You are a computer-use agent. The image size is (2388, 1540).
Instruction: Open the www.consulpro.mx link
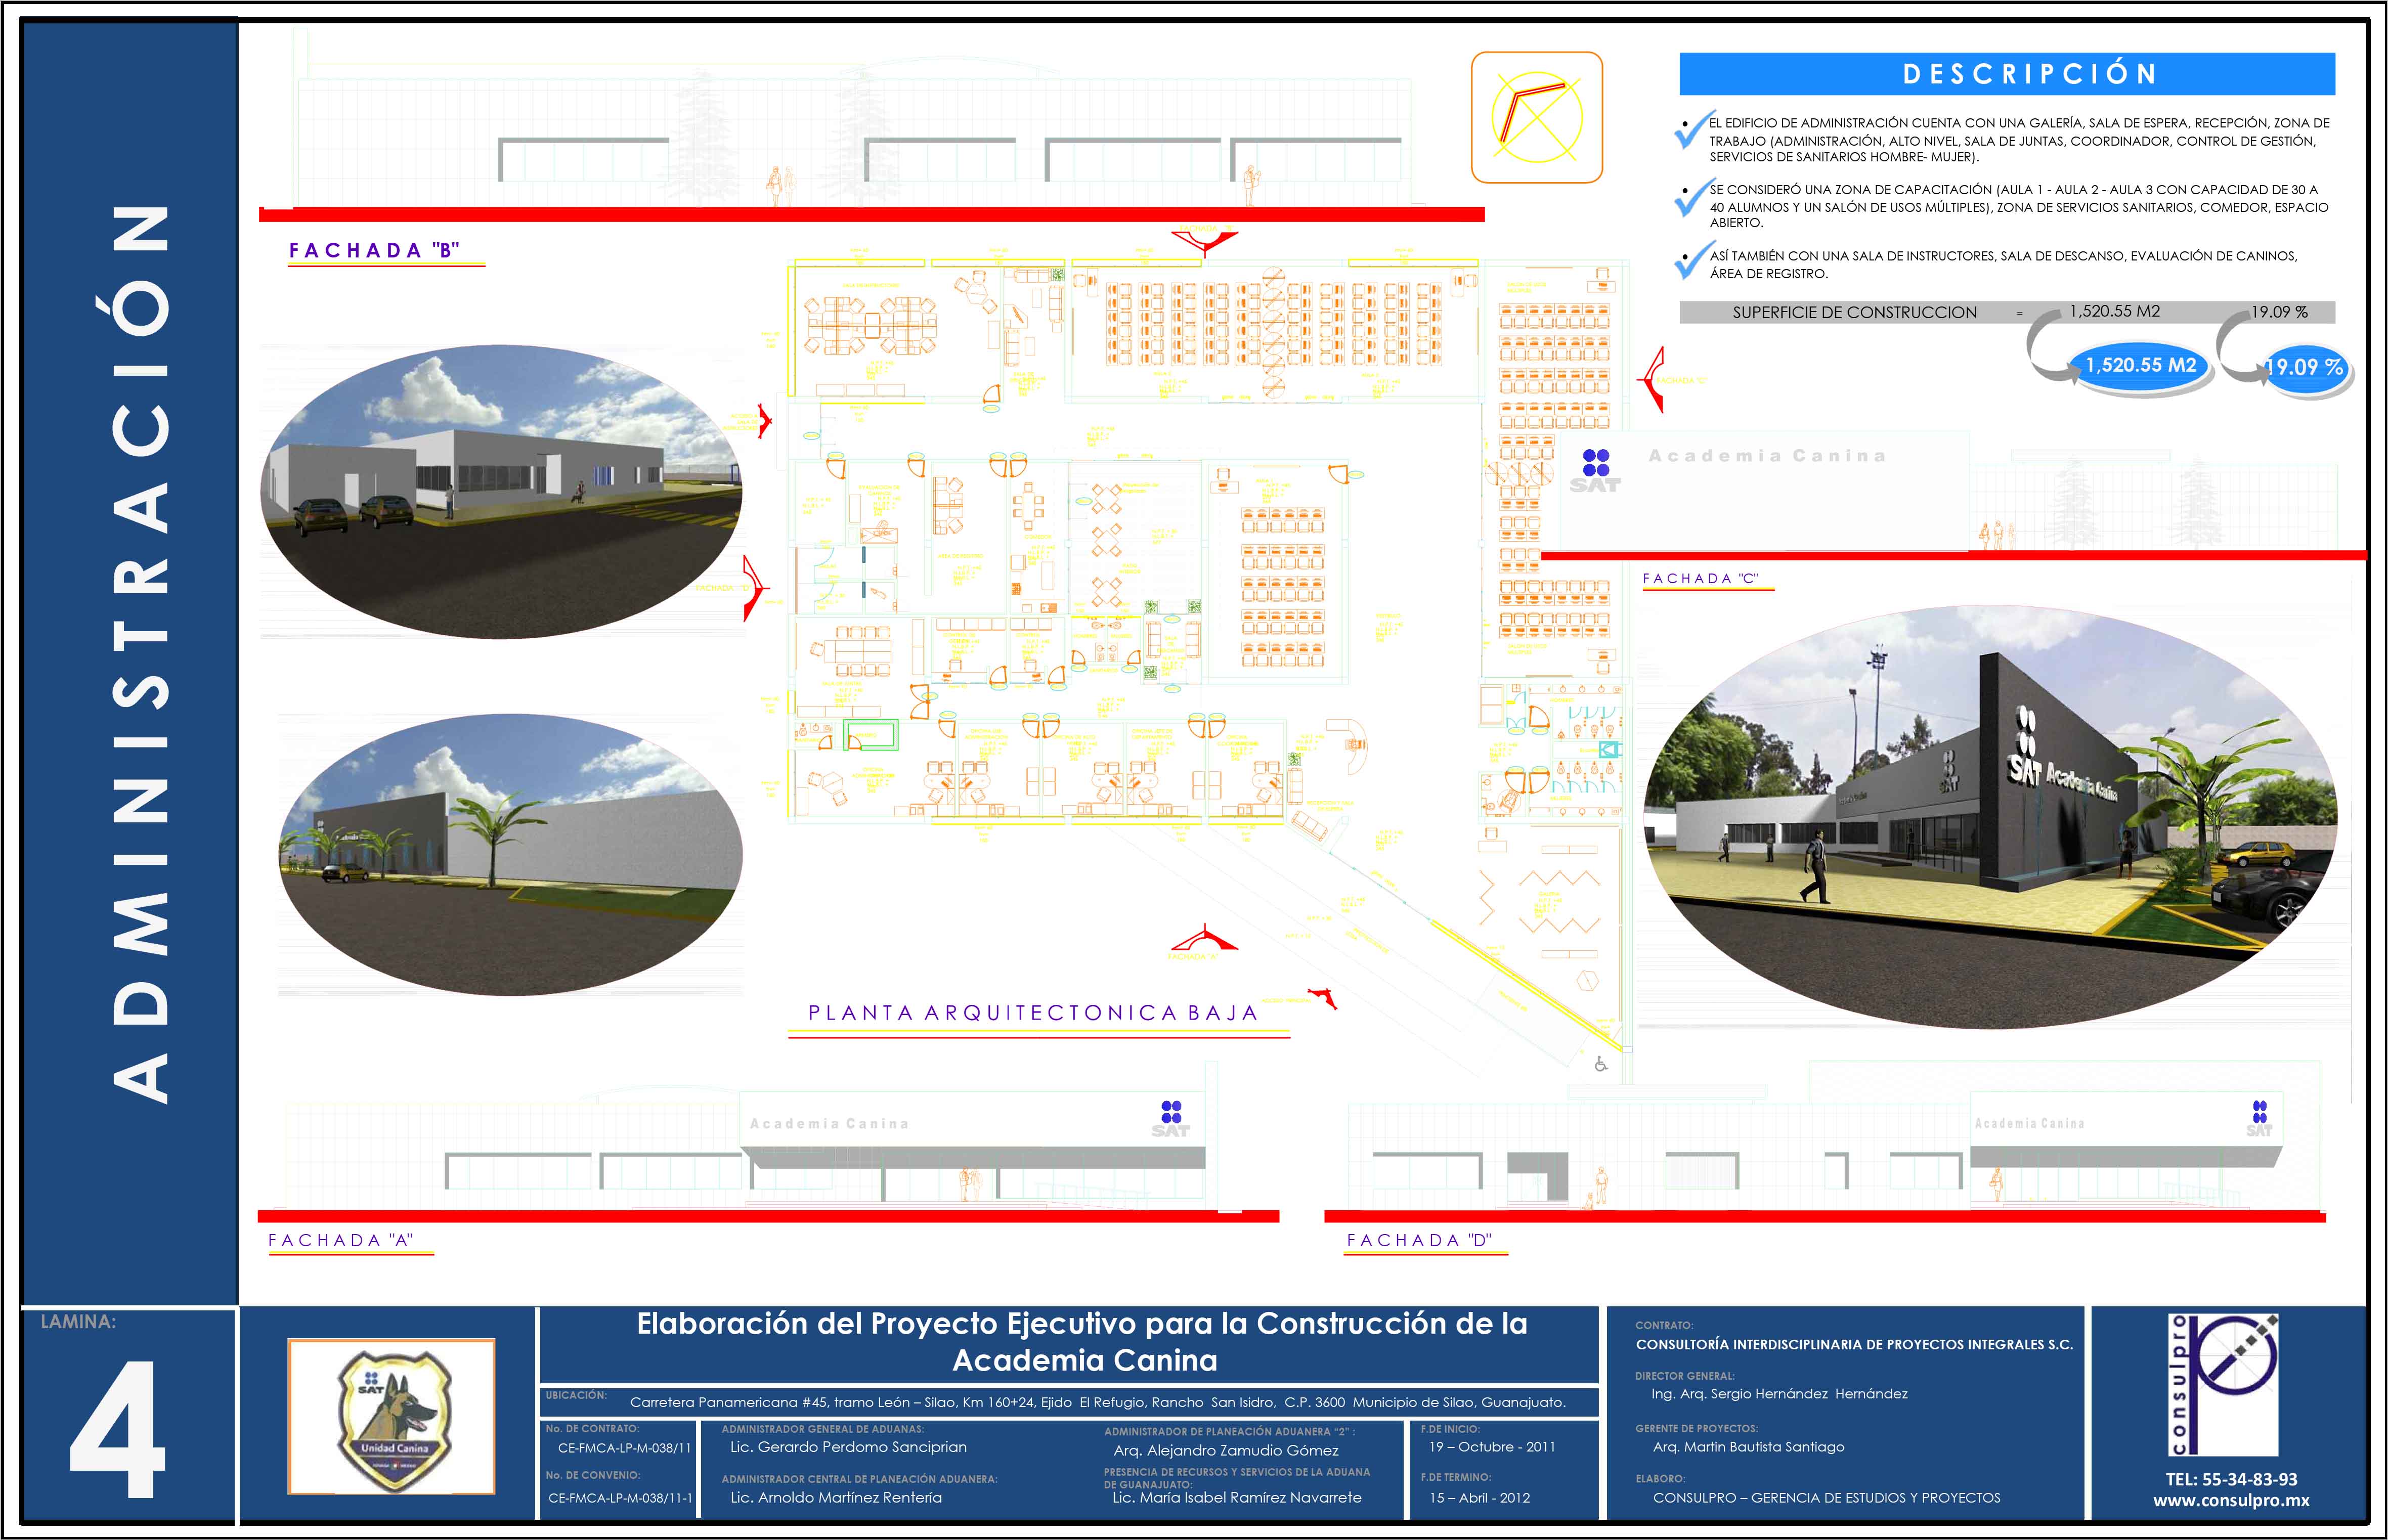2231,1500
